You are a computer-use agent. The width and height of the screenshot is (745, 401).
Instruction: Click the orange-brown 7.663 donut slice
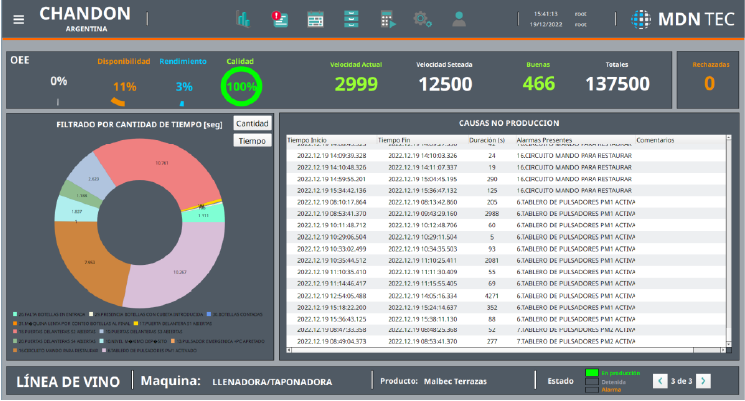[x=90, y=261]
